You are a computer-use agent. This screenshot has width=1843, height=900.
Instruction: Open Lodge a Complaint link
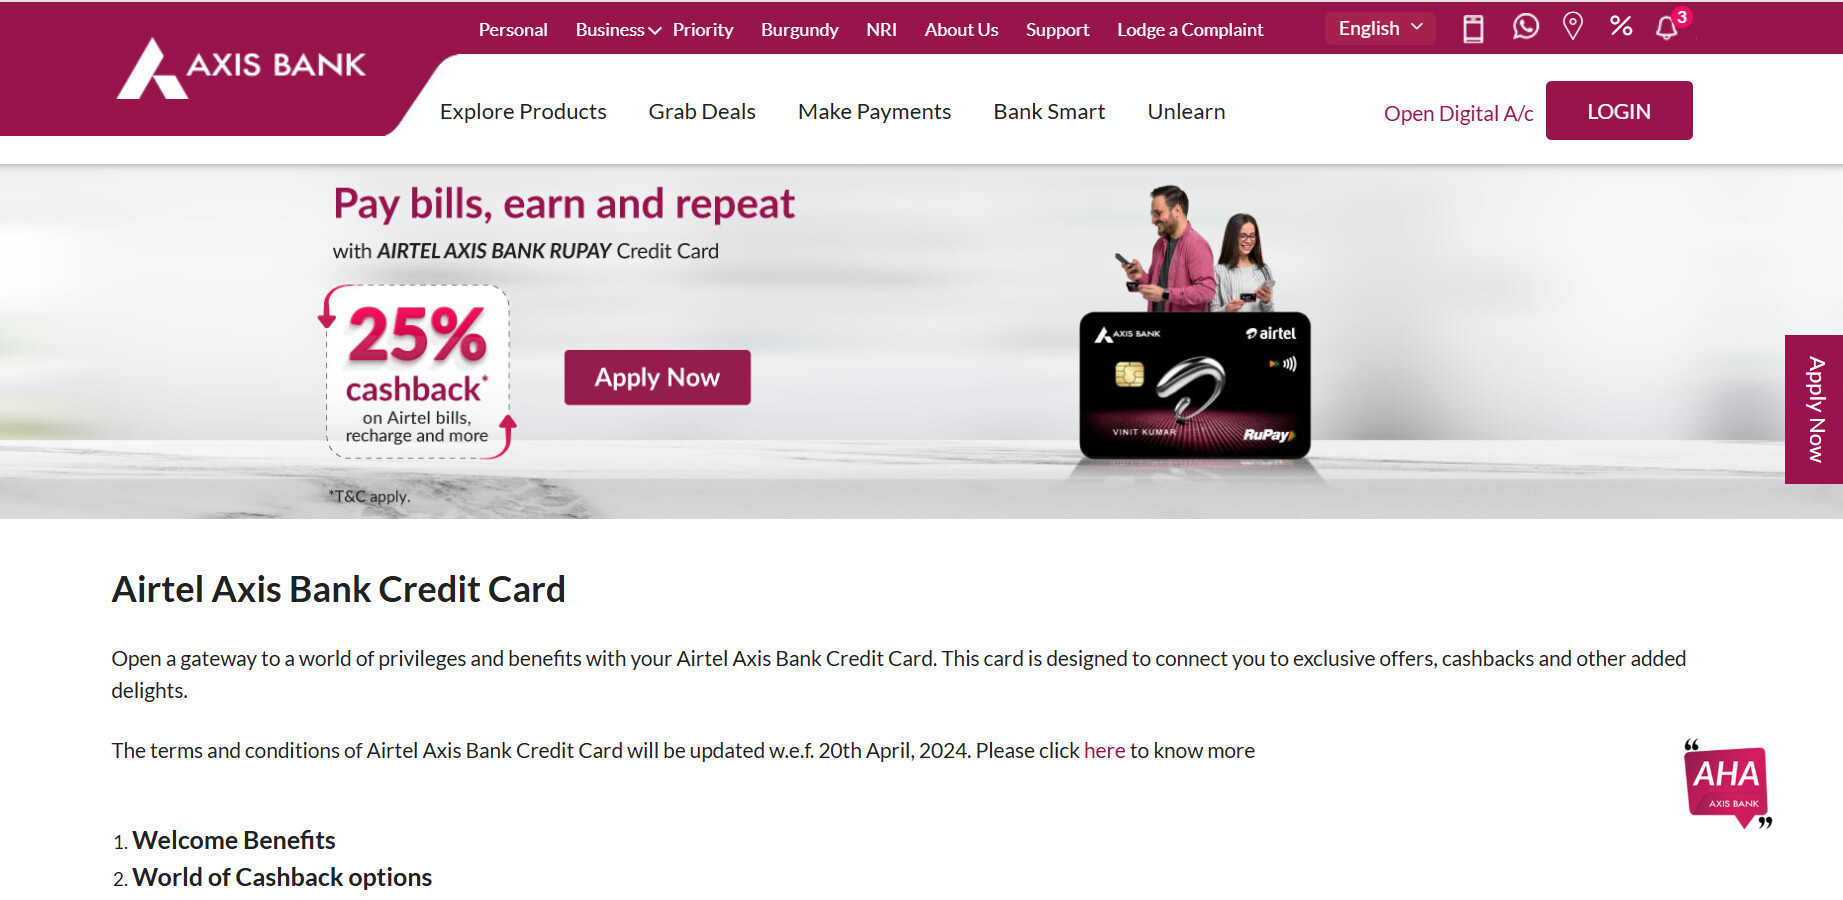pos(1190,30)
